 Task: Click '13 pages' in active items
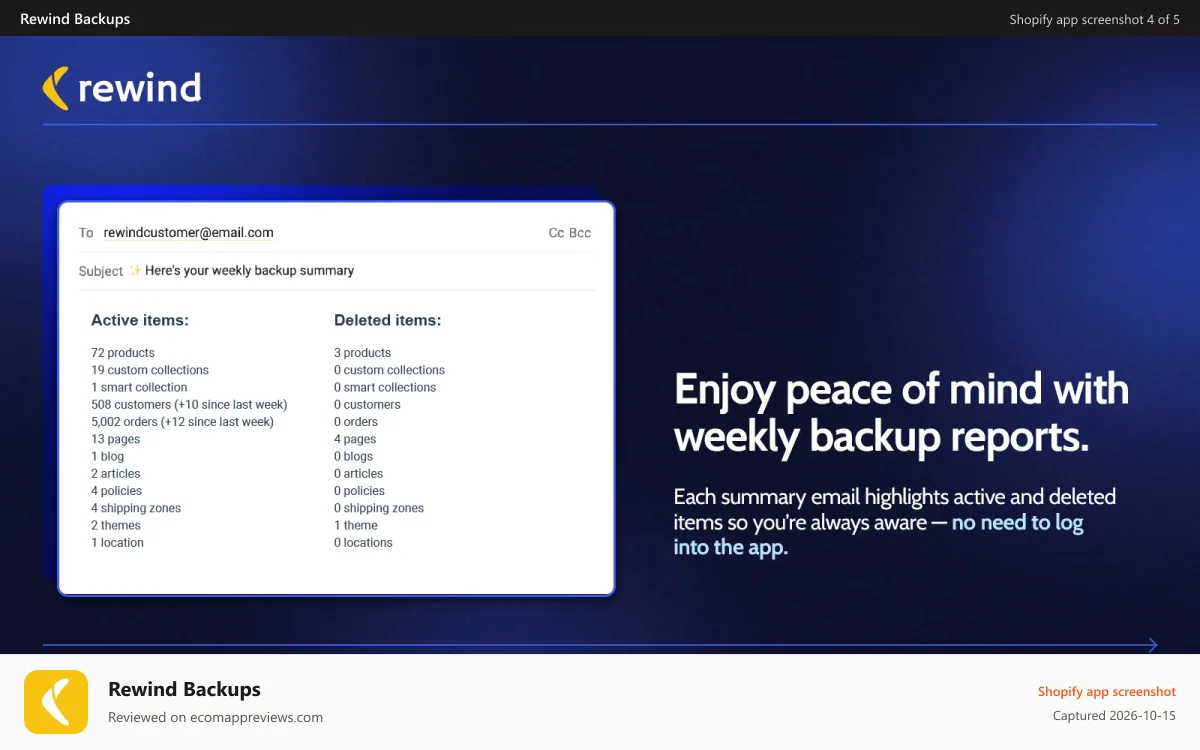point(116,439)
